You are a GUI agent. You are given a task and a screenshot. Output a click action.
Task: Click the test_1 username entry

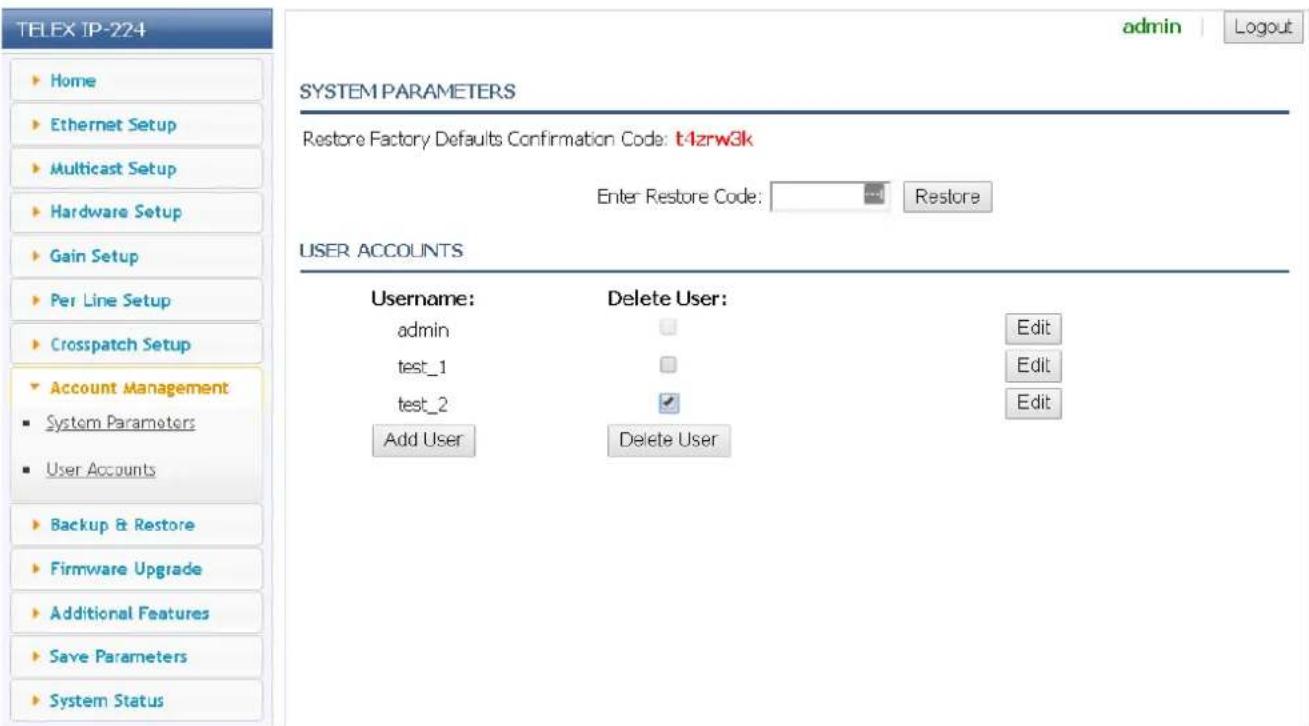421,367
